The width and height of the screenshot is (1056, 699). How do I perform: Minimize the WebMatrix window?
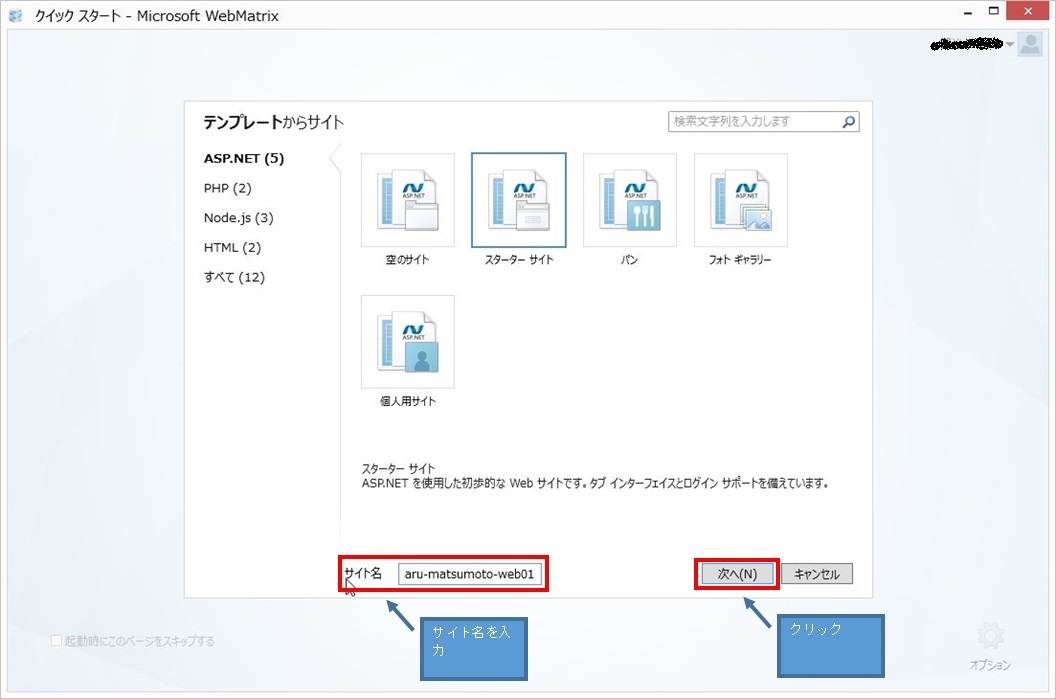(968, 12)
